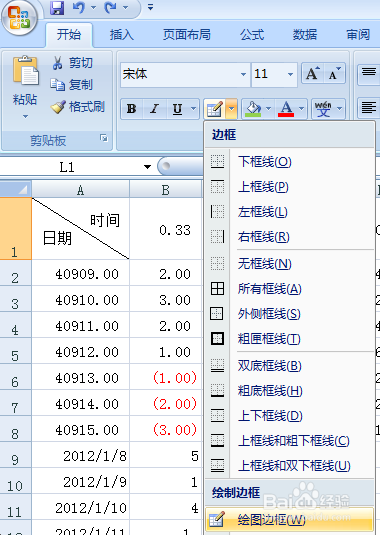The width and height of the screenshot is (380, 535).
Task: Open the undo history dropdown arrow
Action: [93, 8]
